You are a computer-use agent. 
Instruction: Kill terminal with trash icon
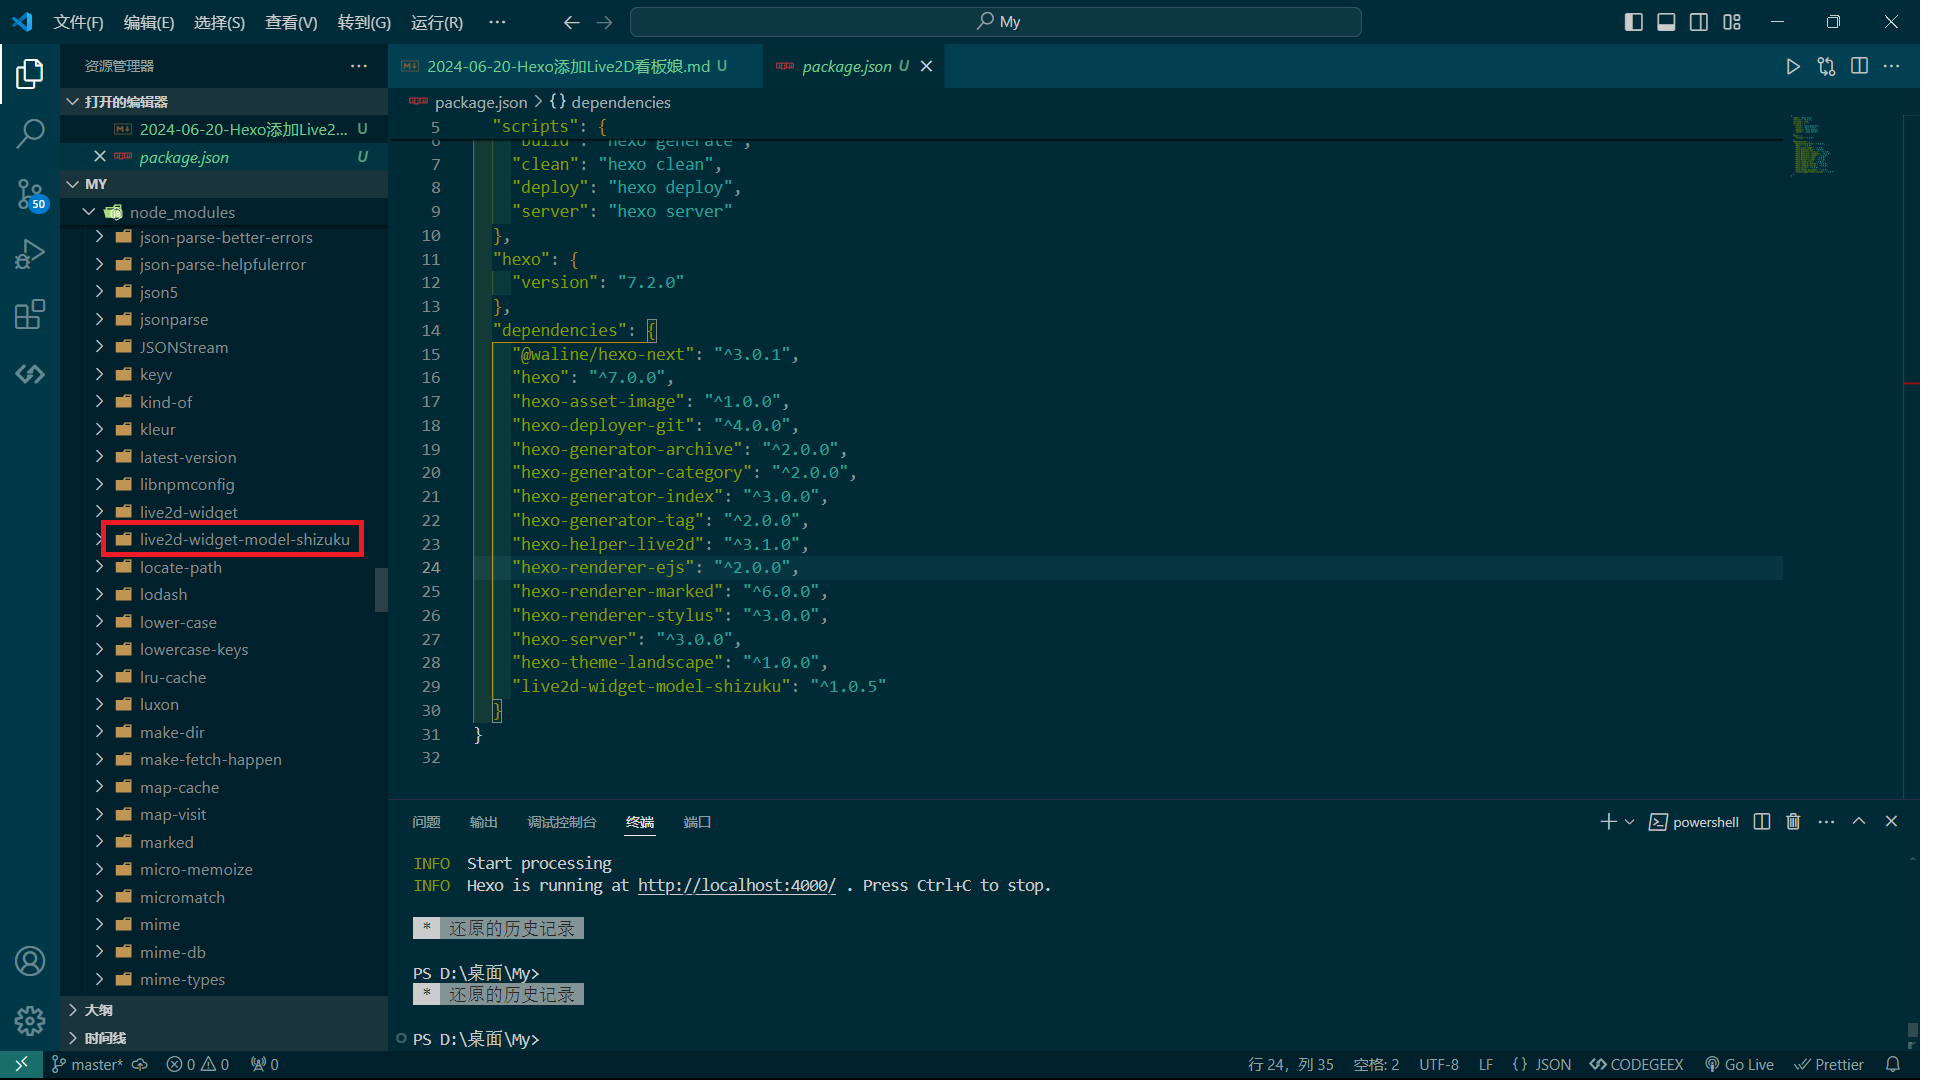1793,821
